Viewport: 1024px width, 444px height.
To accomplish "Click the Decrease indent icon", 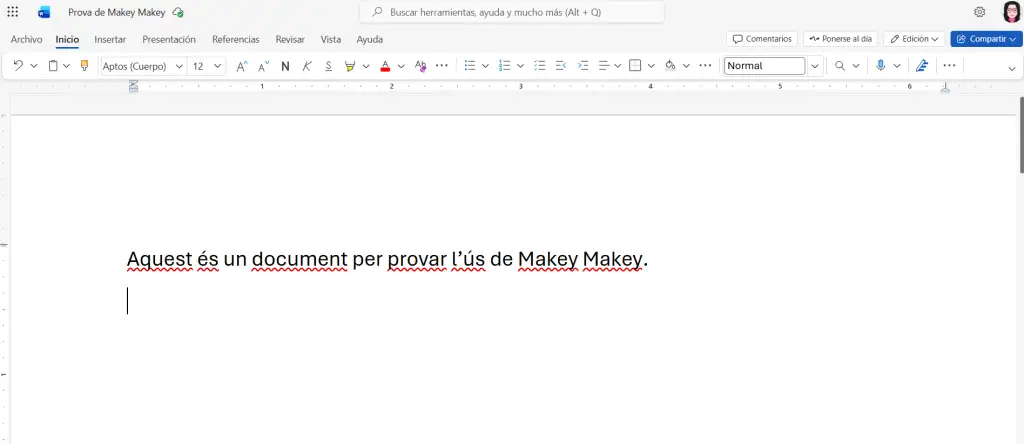I will pos(561,66).
